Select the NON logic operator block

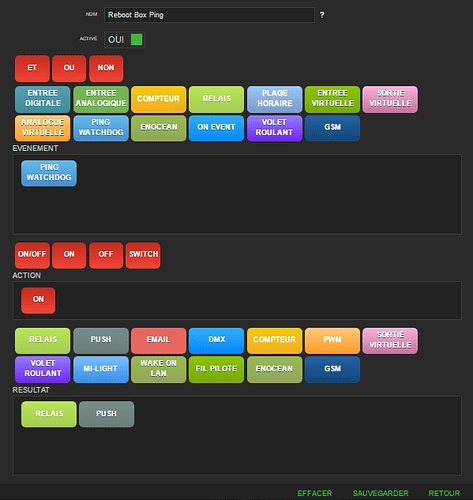point(106,68)
